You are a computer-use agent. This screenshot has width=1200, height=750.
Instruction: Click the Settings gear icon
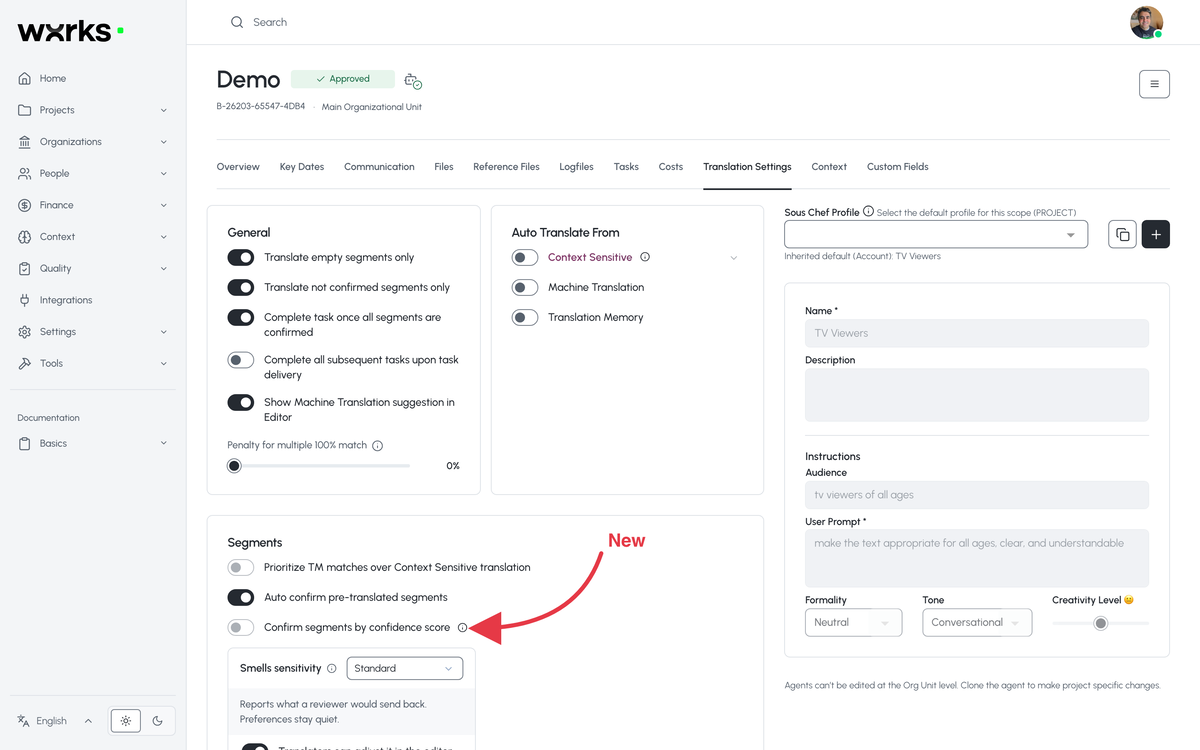(x=25, y=332)
